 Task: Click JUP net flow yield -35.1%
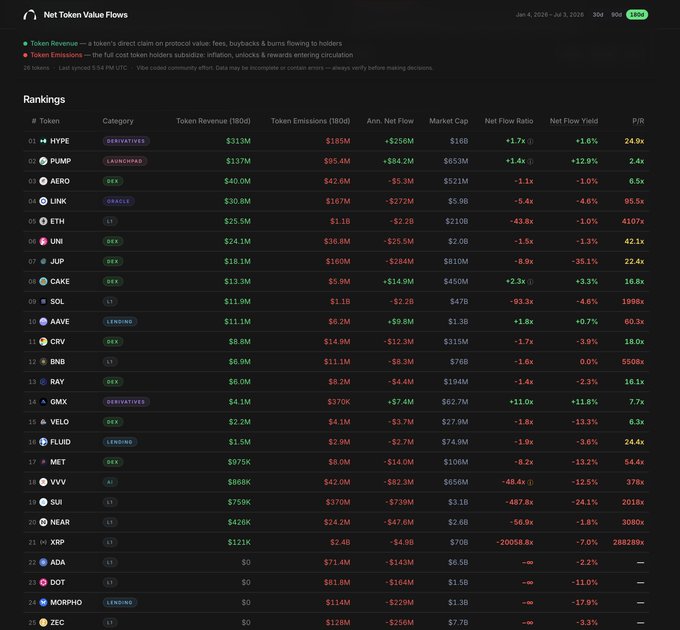pos(584,261)
